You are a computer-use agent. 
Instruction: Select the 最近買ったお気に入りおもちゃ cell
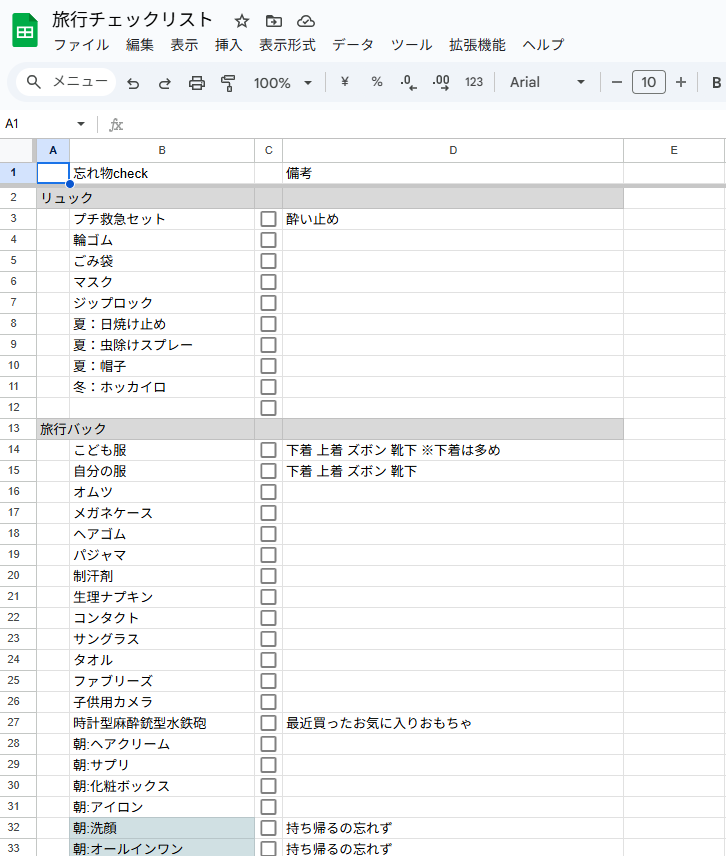453,723
